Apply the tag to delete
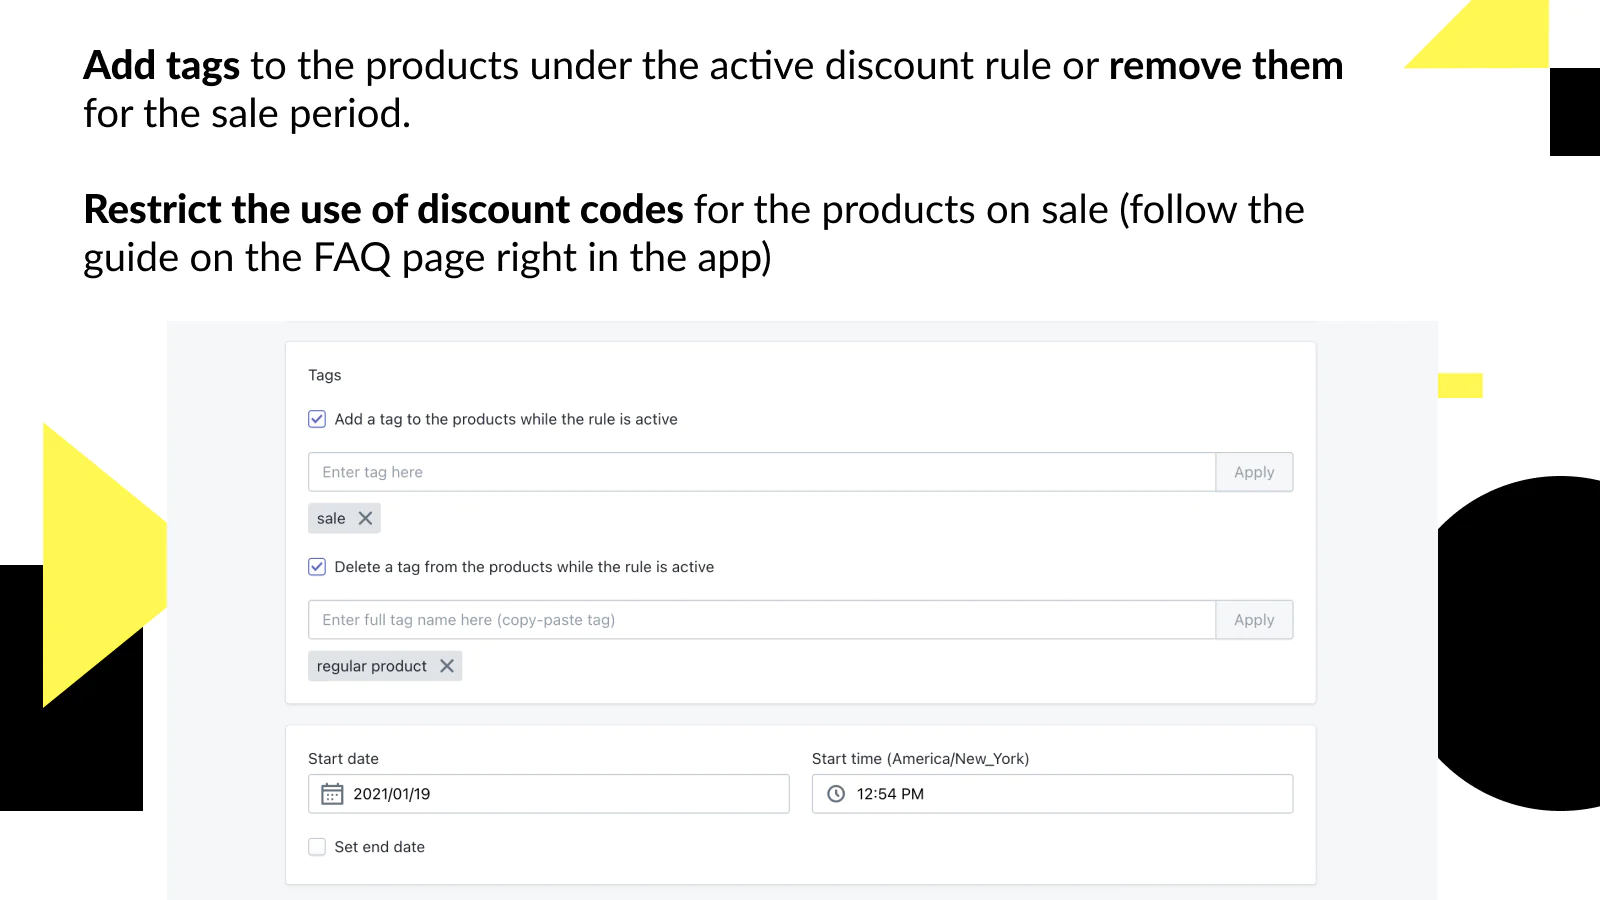Screen dimensions: 1600x900 [1254, 620]
